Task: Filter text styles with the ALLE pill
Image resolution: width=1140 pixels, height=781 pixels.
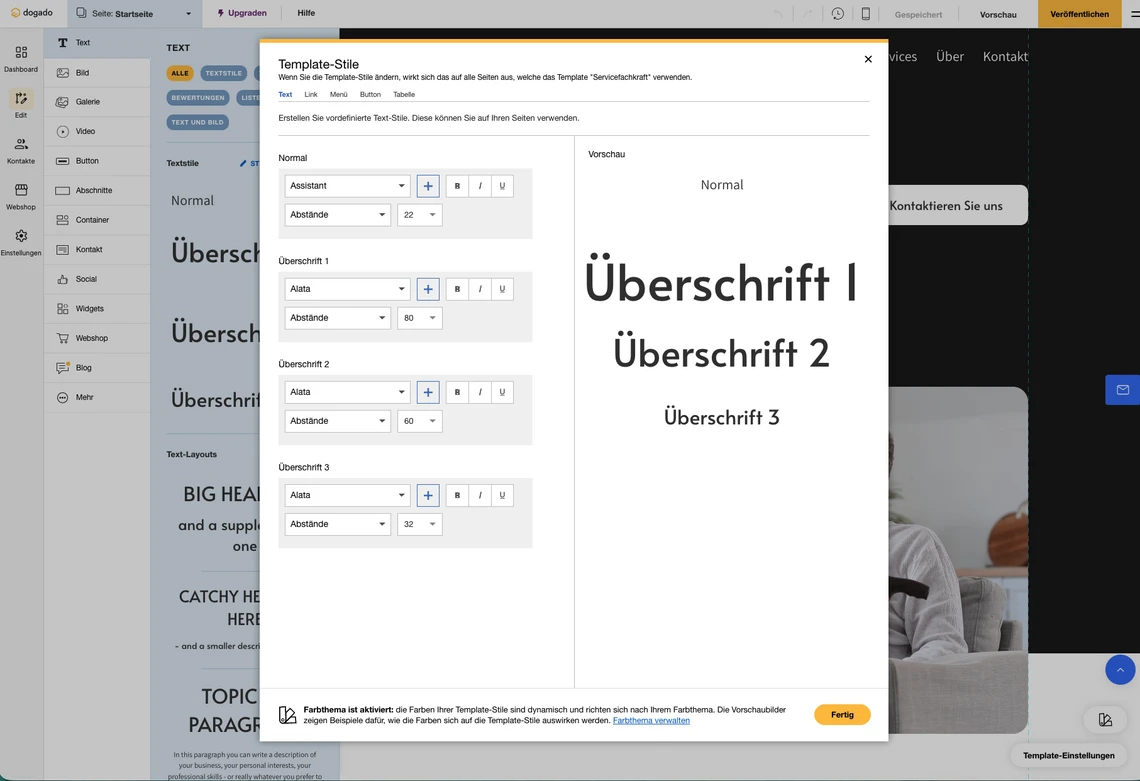Action: pos(180,73)
